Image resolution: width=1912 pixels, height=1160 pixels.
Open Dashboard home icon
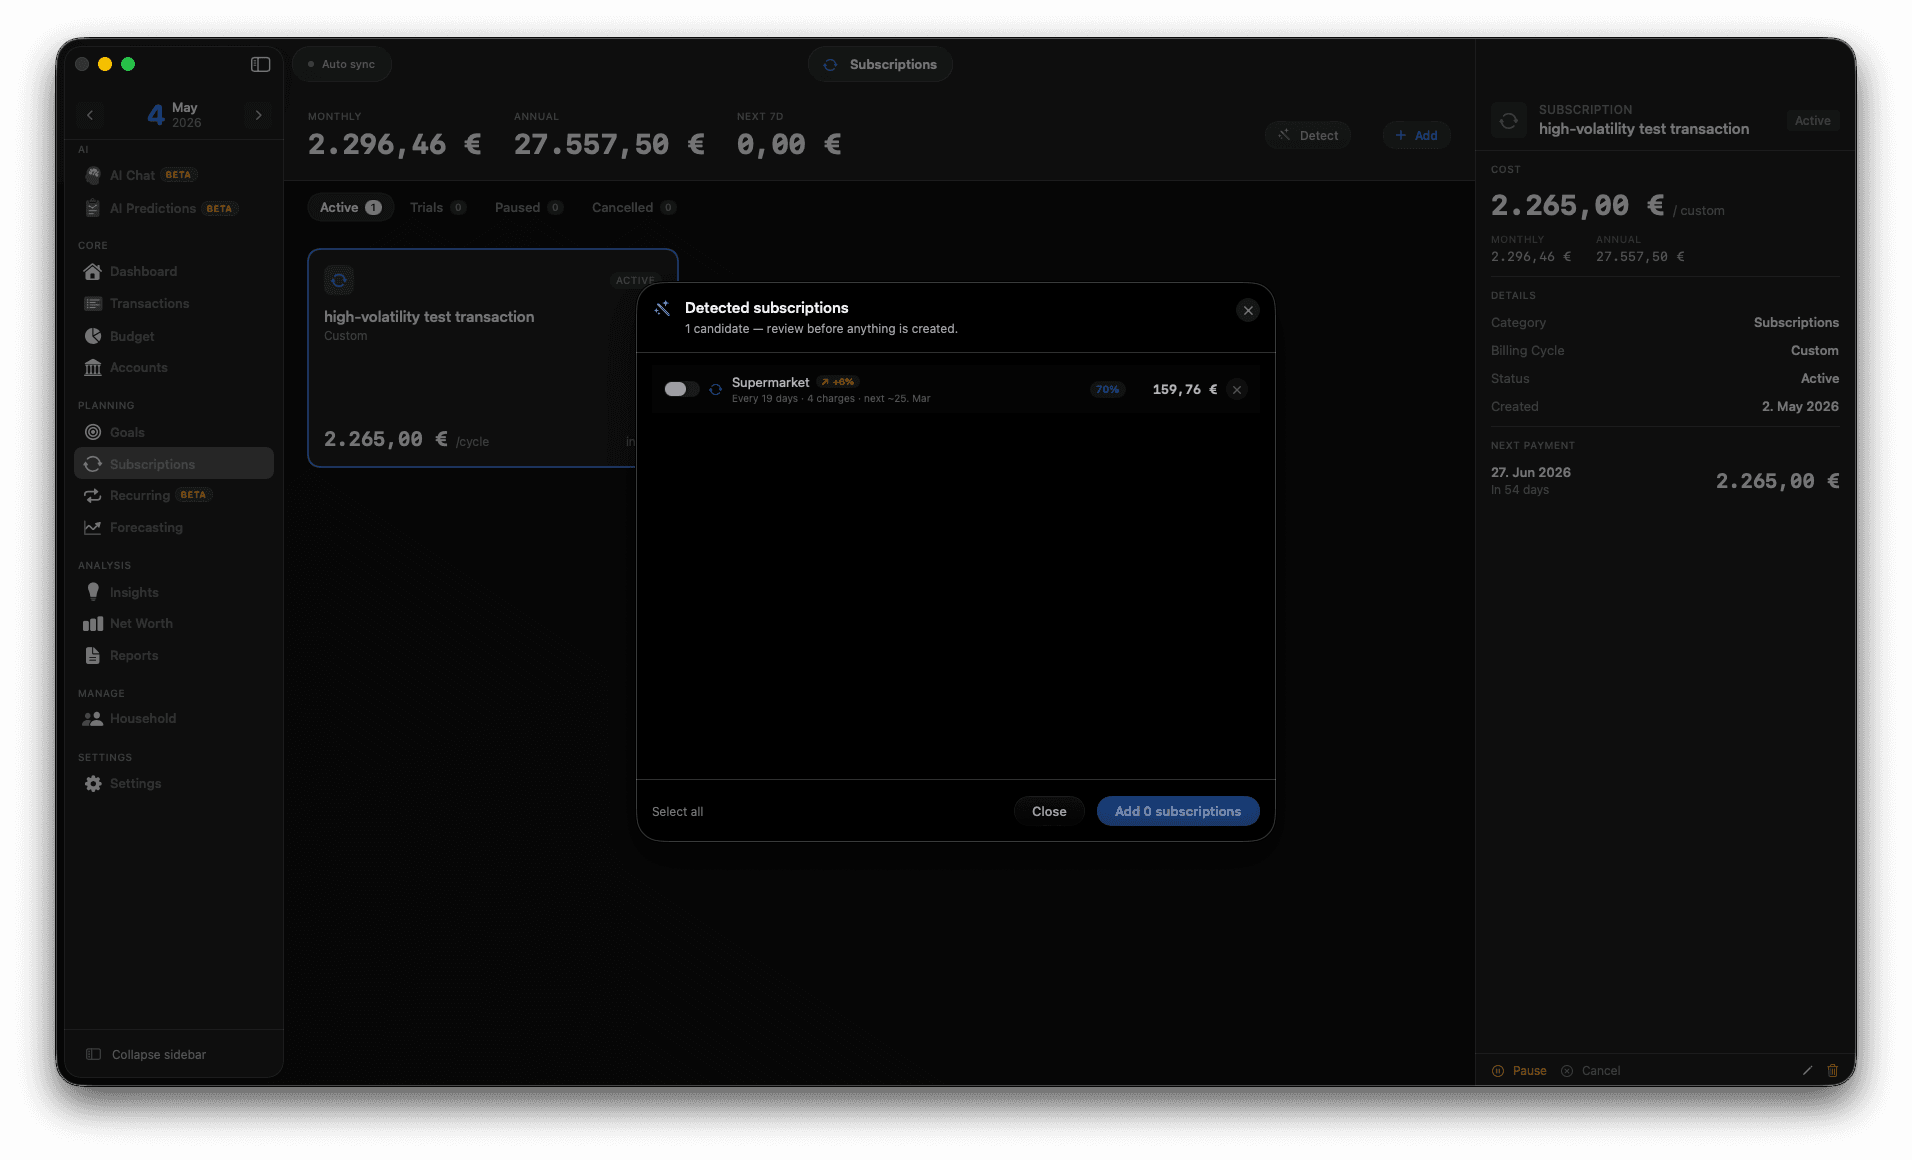(x=93, y=272)
